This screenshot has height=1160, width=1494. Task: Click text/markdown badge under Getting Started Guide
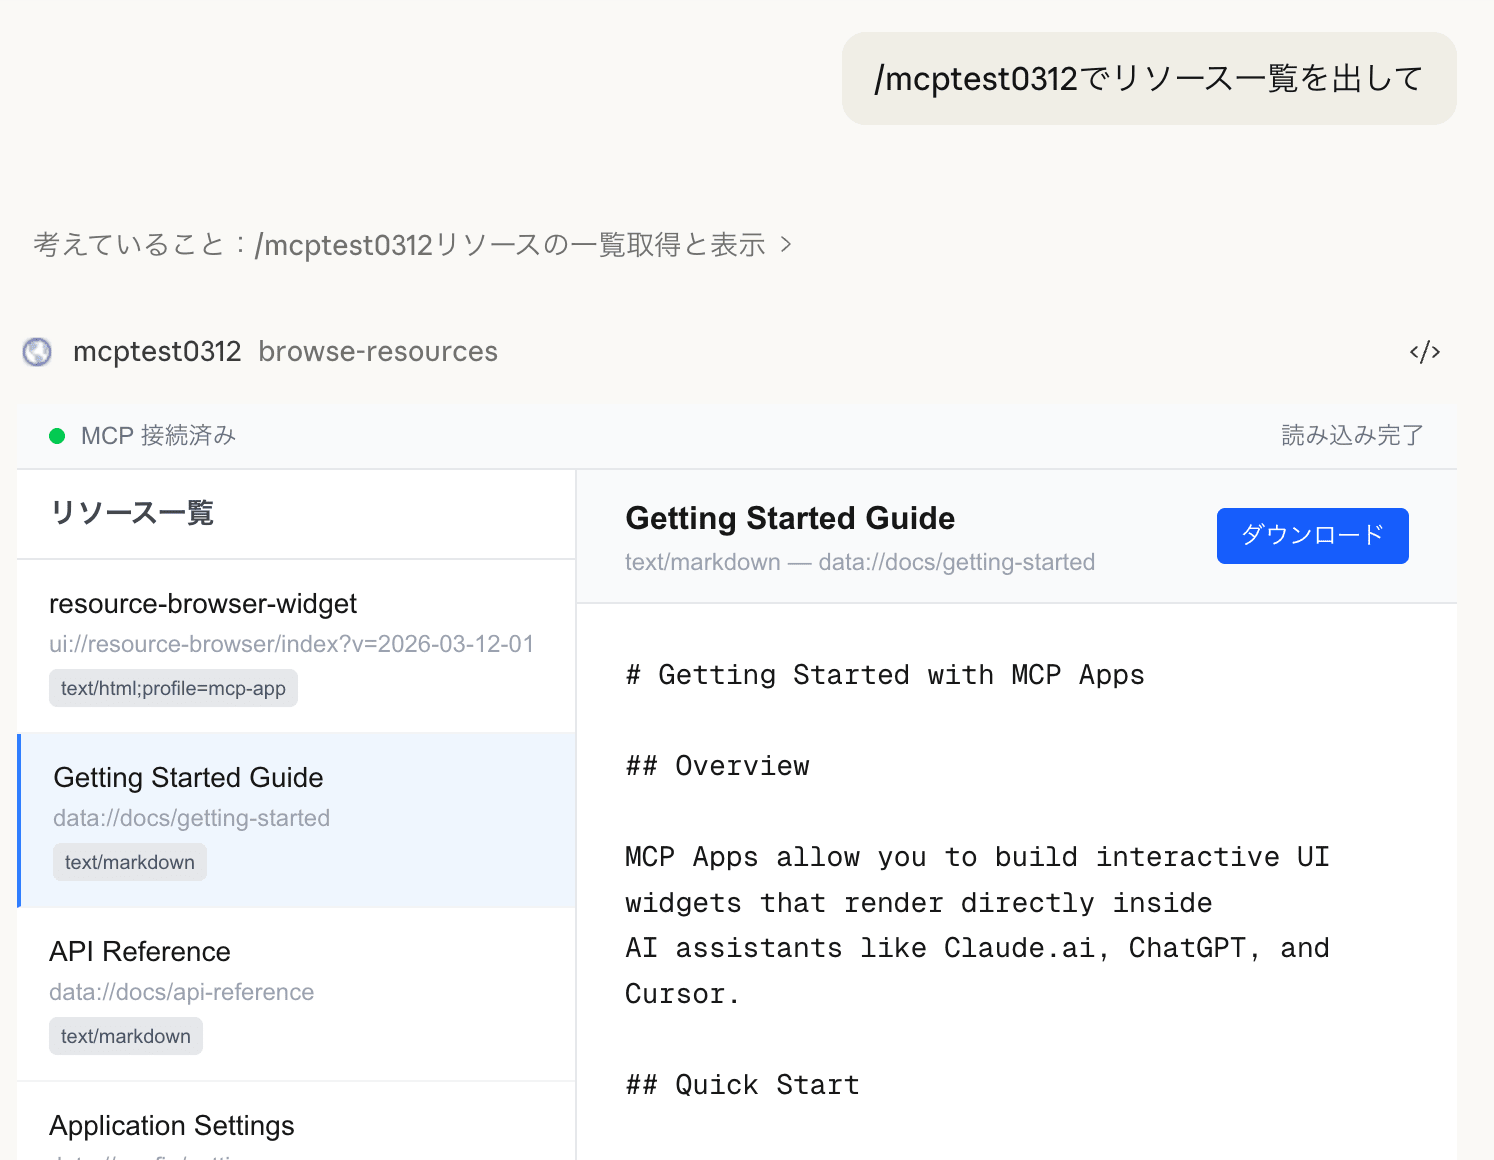click(130, 862)
